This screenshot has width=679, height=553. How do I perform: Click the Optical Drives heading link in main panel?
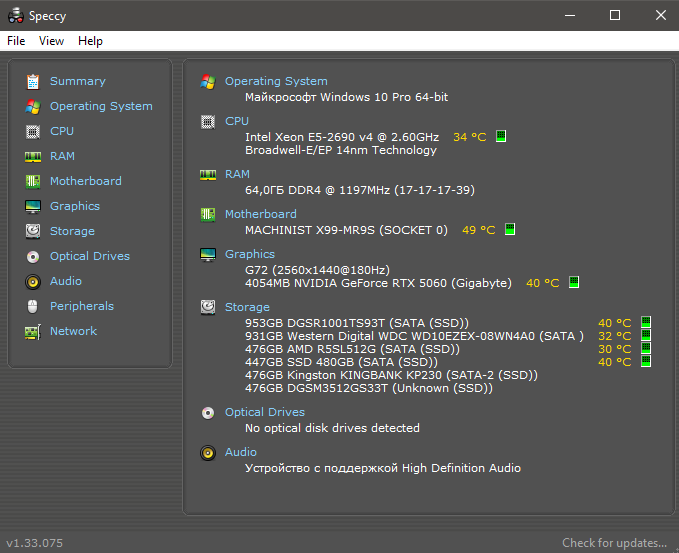pyautogui.click(x=265, y=412)
